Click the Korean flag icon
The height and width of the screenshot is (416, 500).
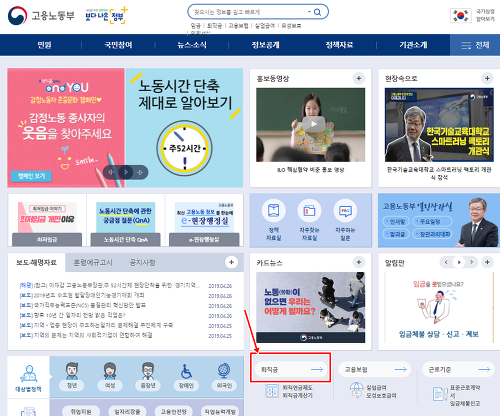(x=461, y=15)
